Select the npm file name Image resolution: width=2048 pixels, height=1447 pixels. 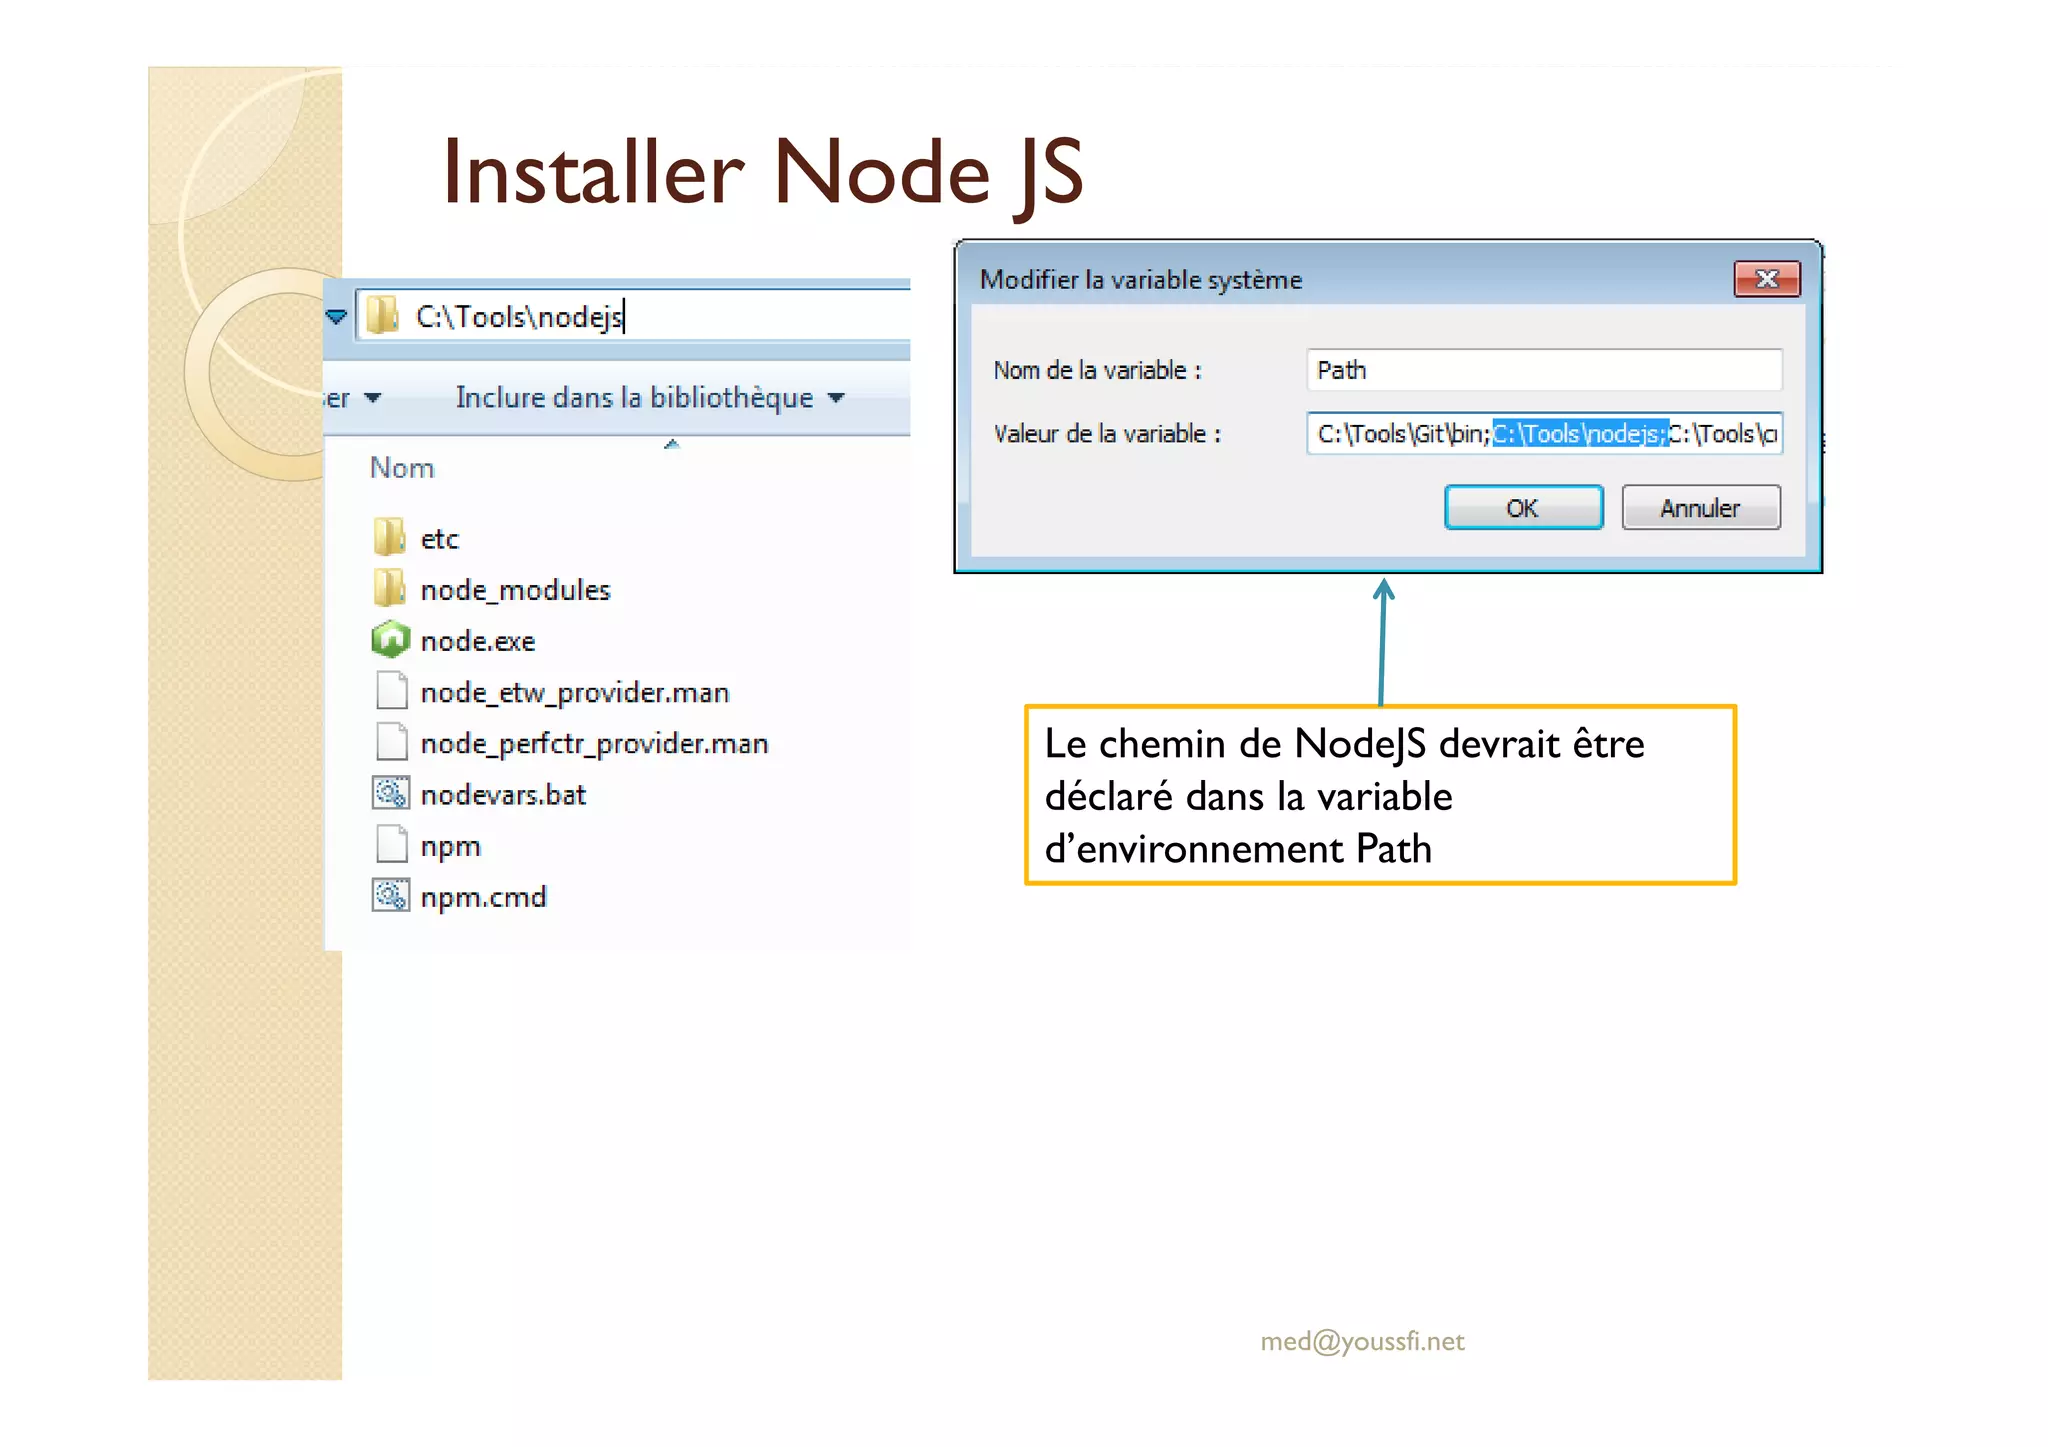click(450, 846)
